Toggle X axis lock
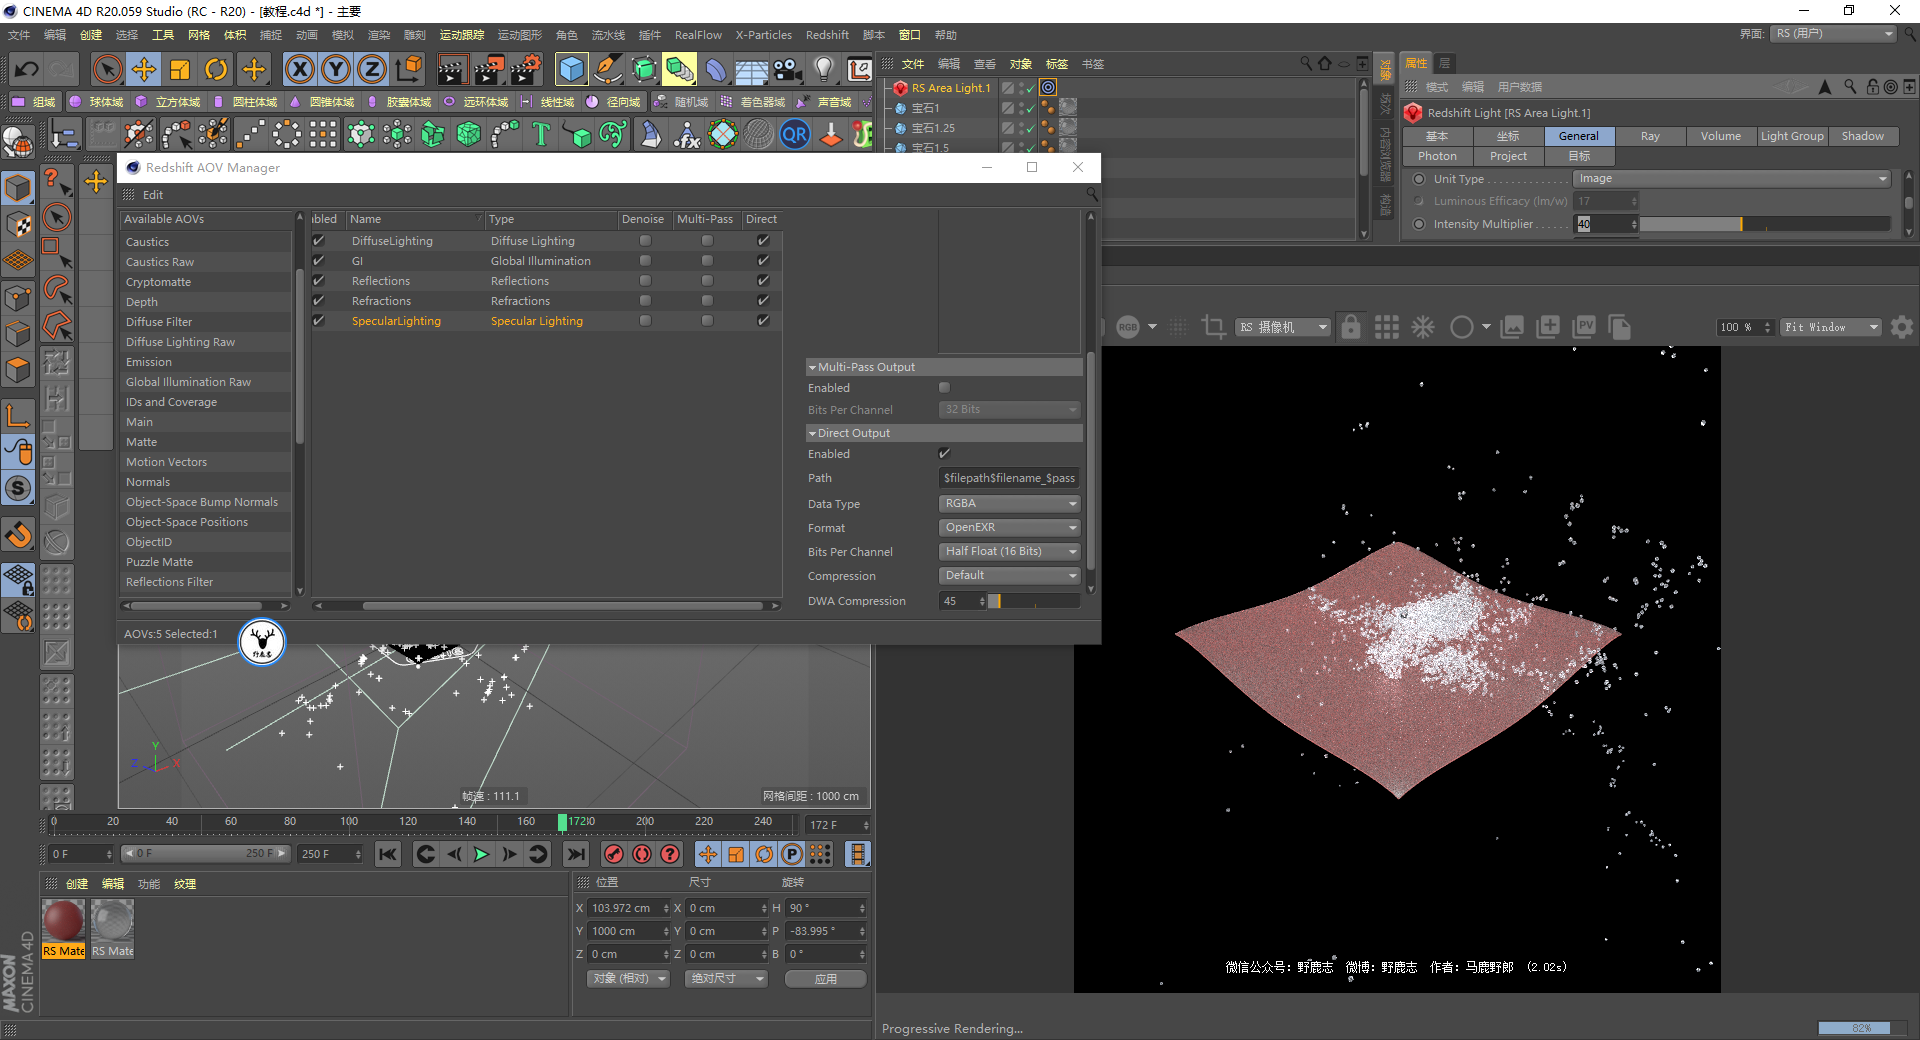 click(300, 69)
